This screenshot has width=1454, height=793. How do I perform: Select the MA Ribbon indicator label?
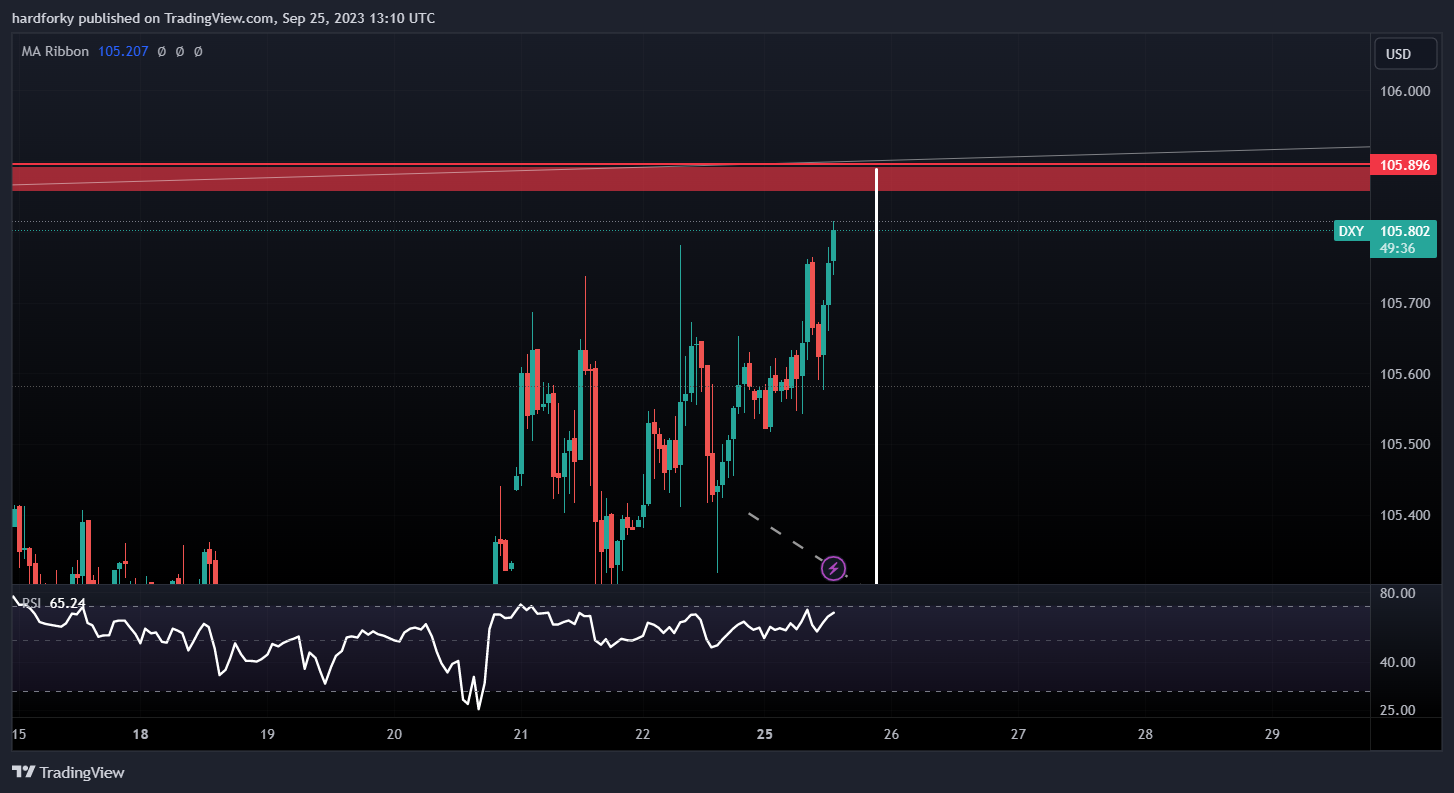pos(55,51)
